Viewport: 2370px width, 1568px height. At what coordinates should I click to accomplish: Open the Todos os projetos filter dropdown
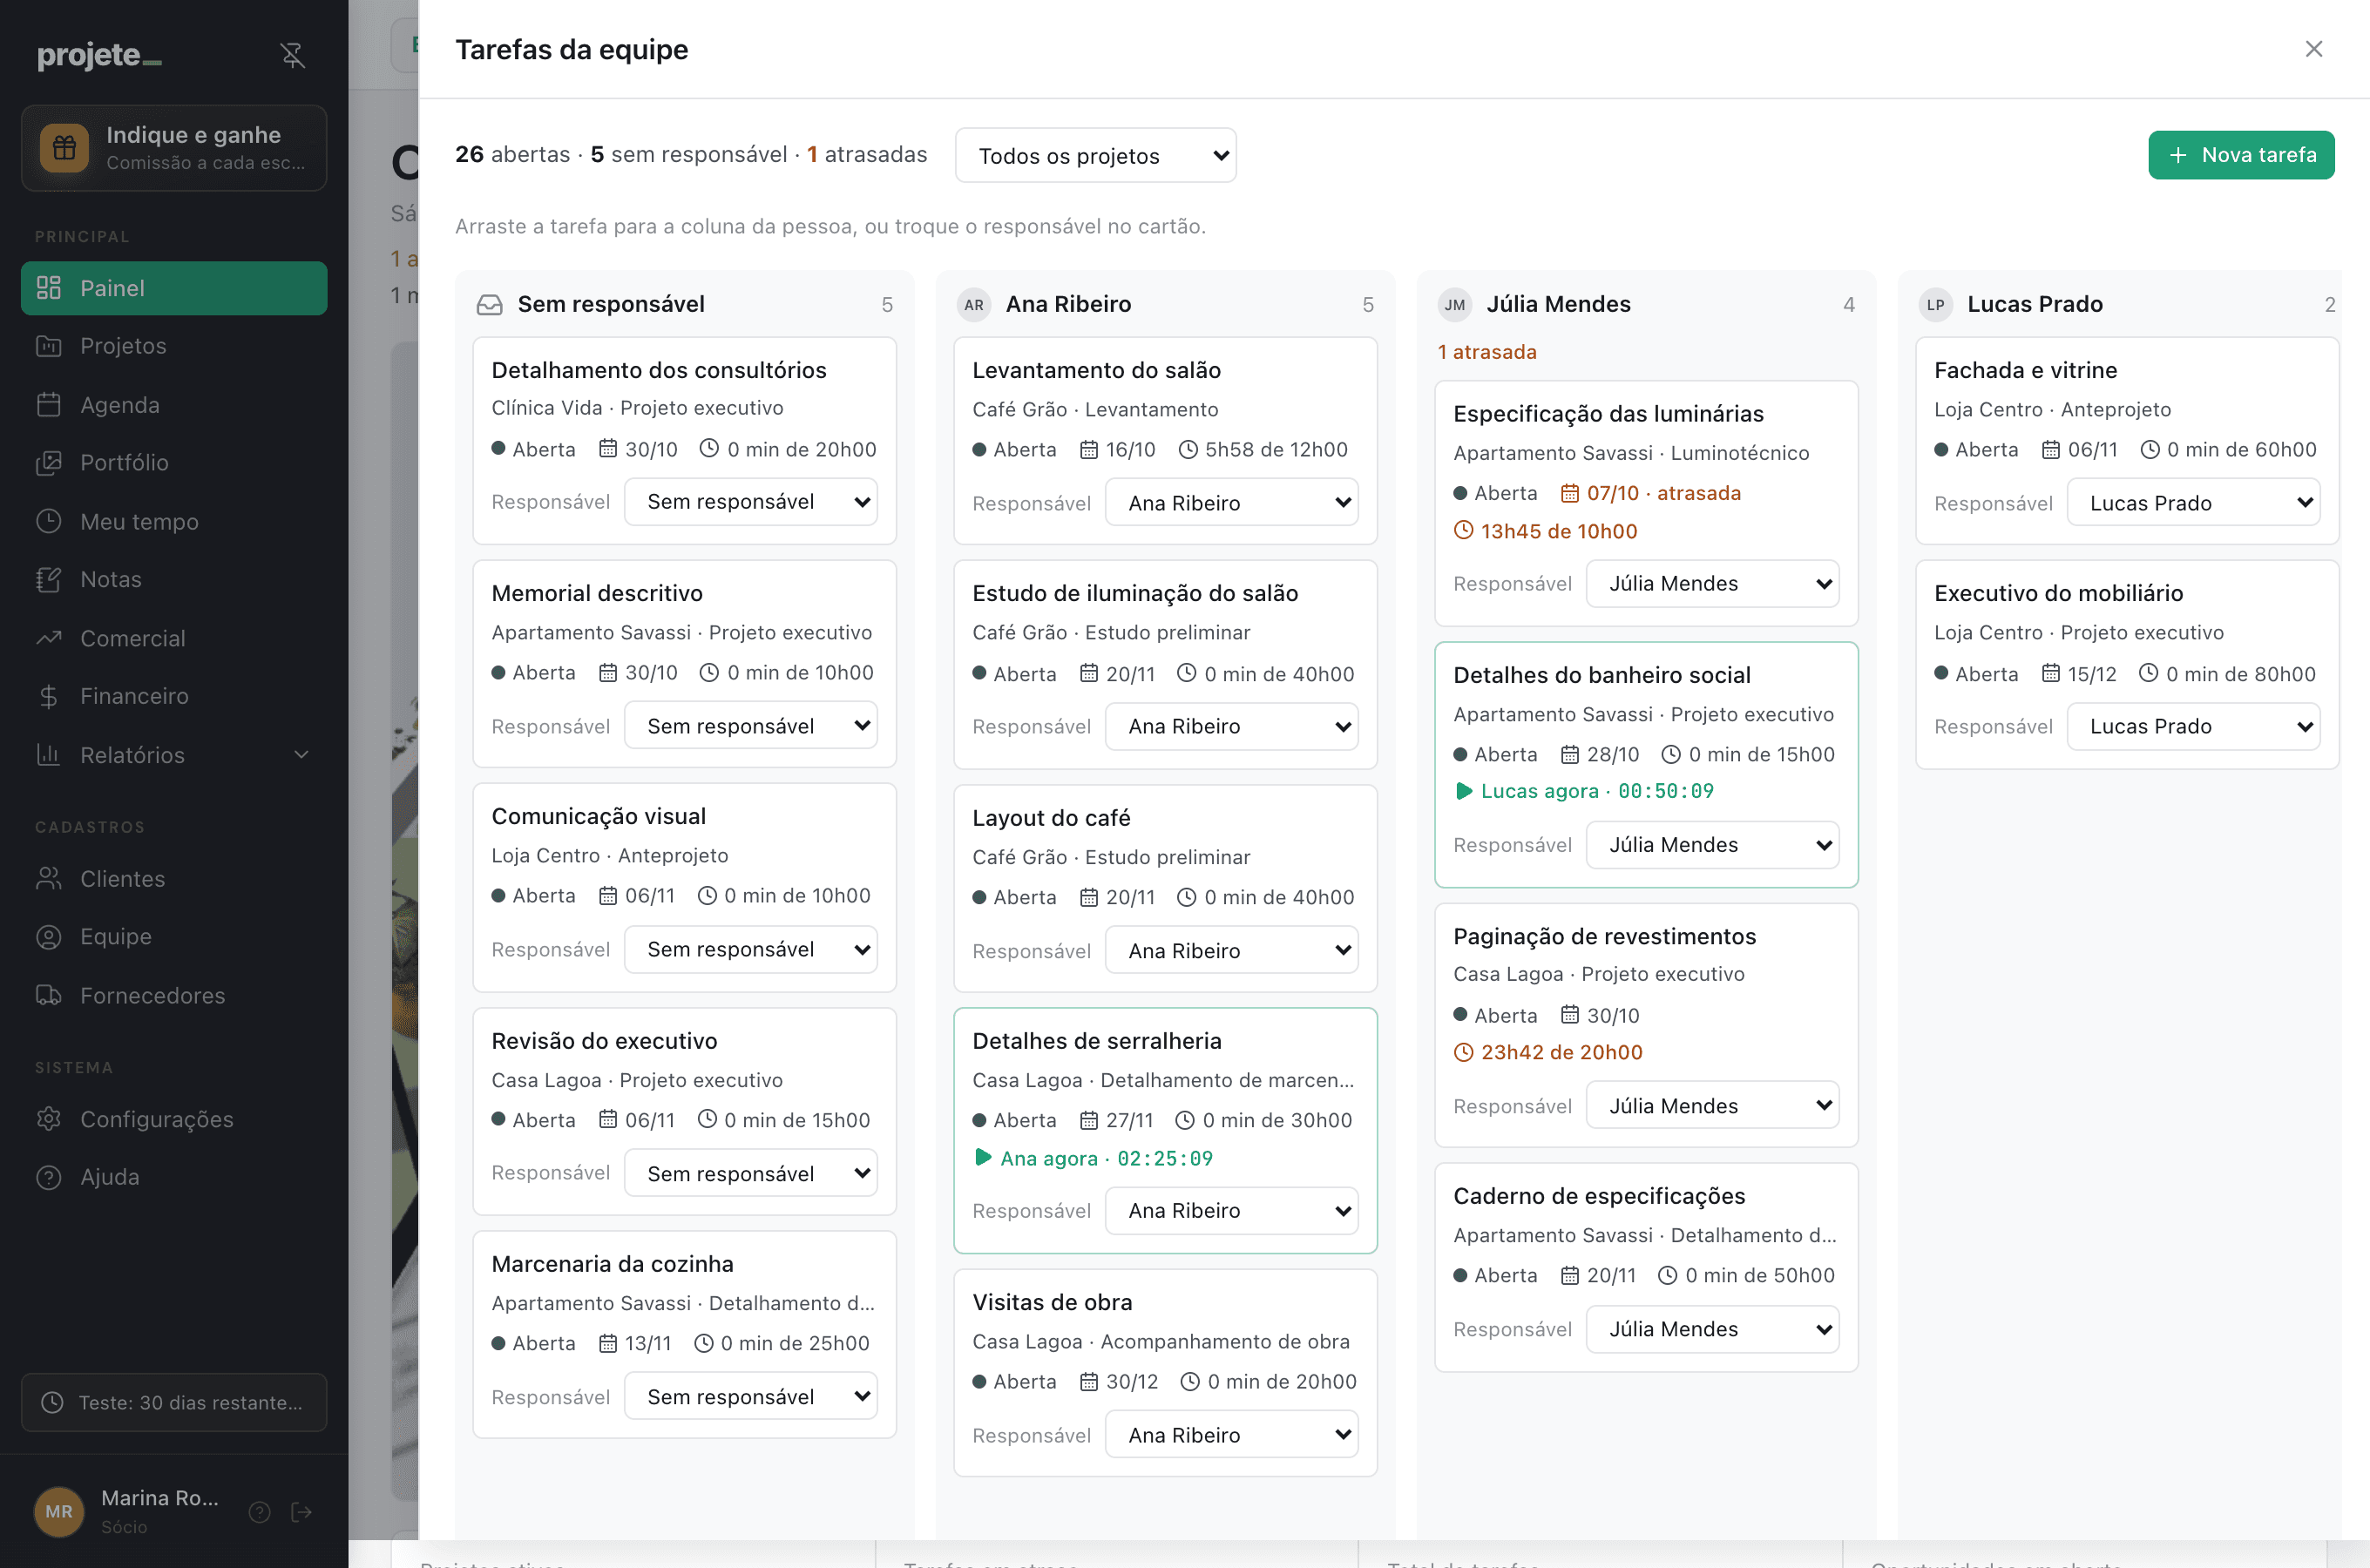1095,155
